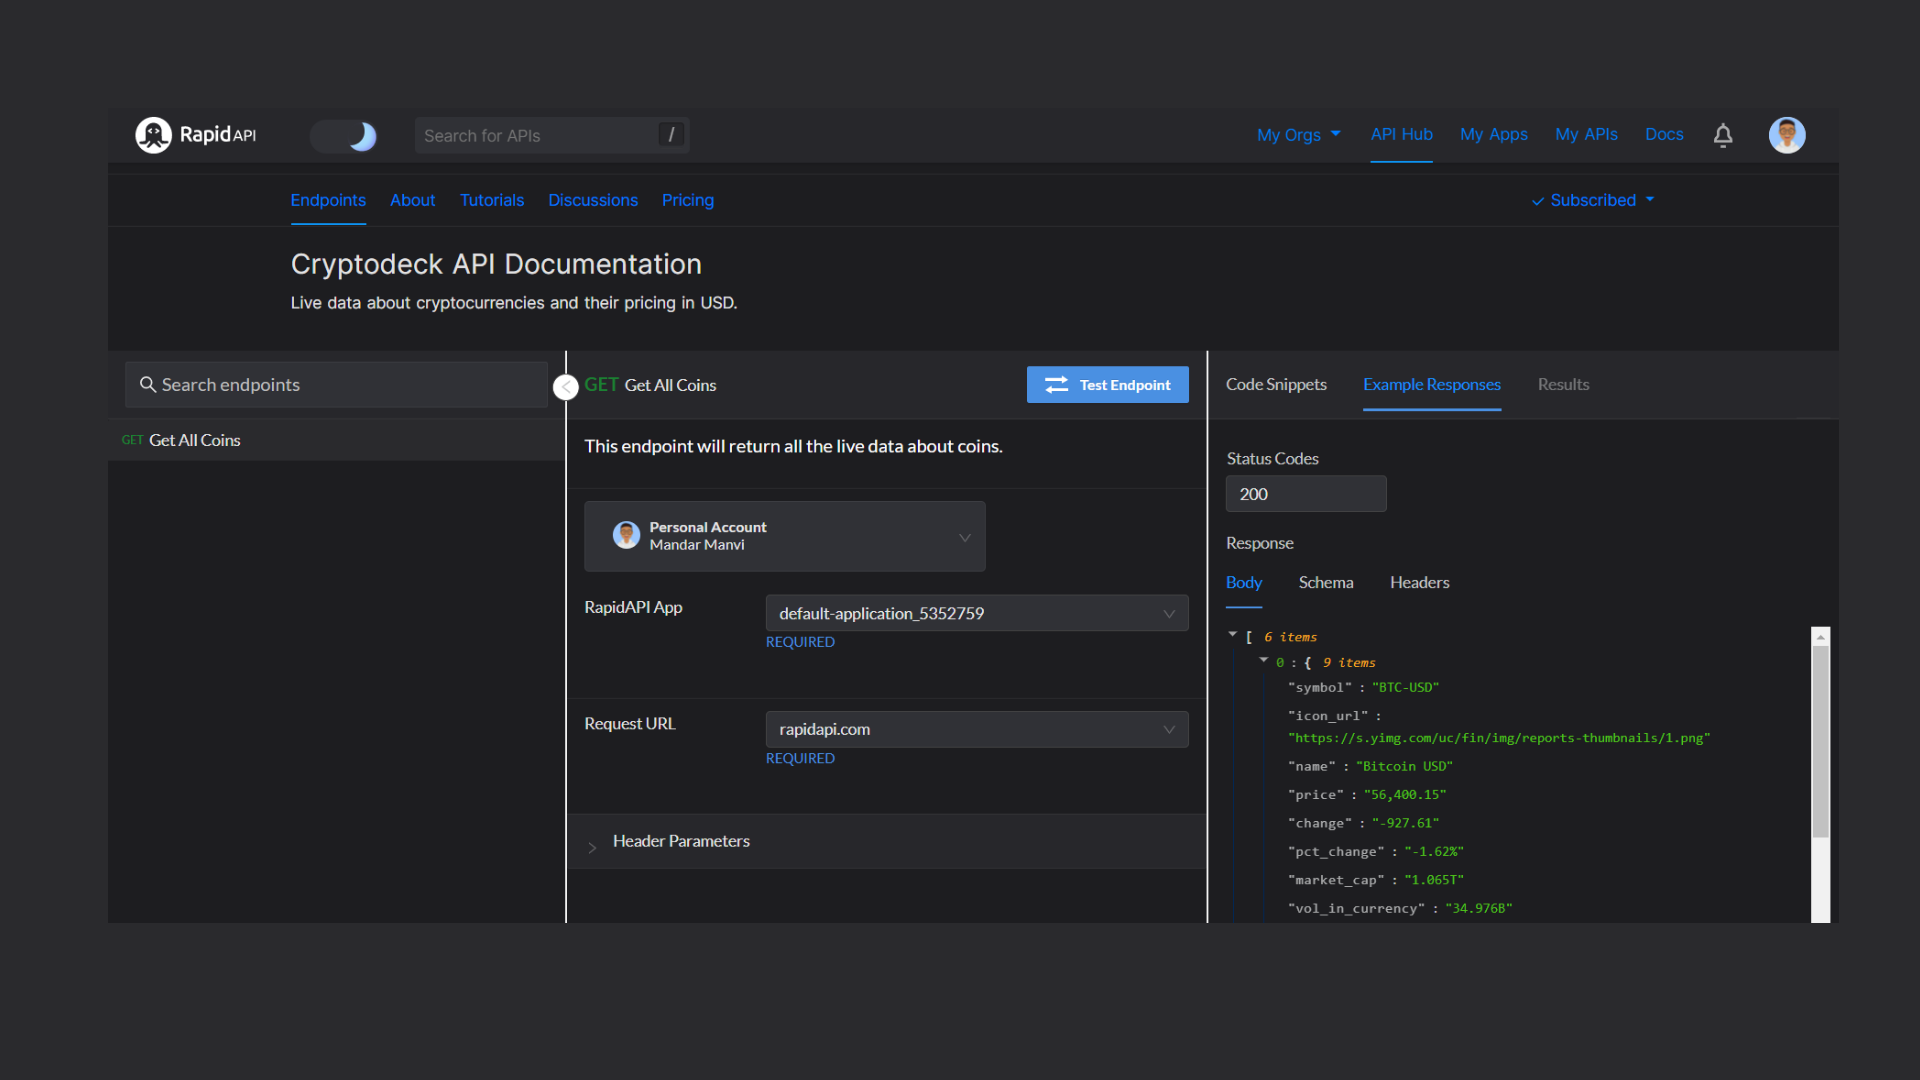Collapse the JSON item 0 object

click(x=1263, y=660)
